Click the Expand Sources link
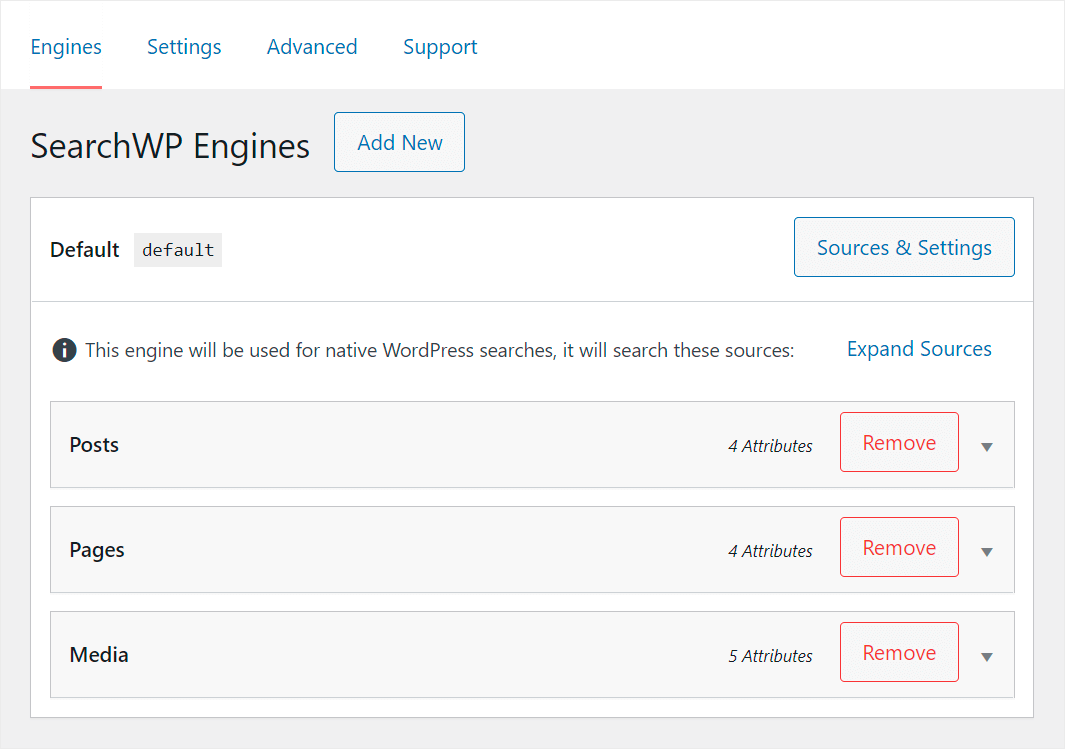 pos(919,349)
